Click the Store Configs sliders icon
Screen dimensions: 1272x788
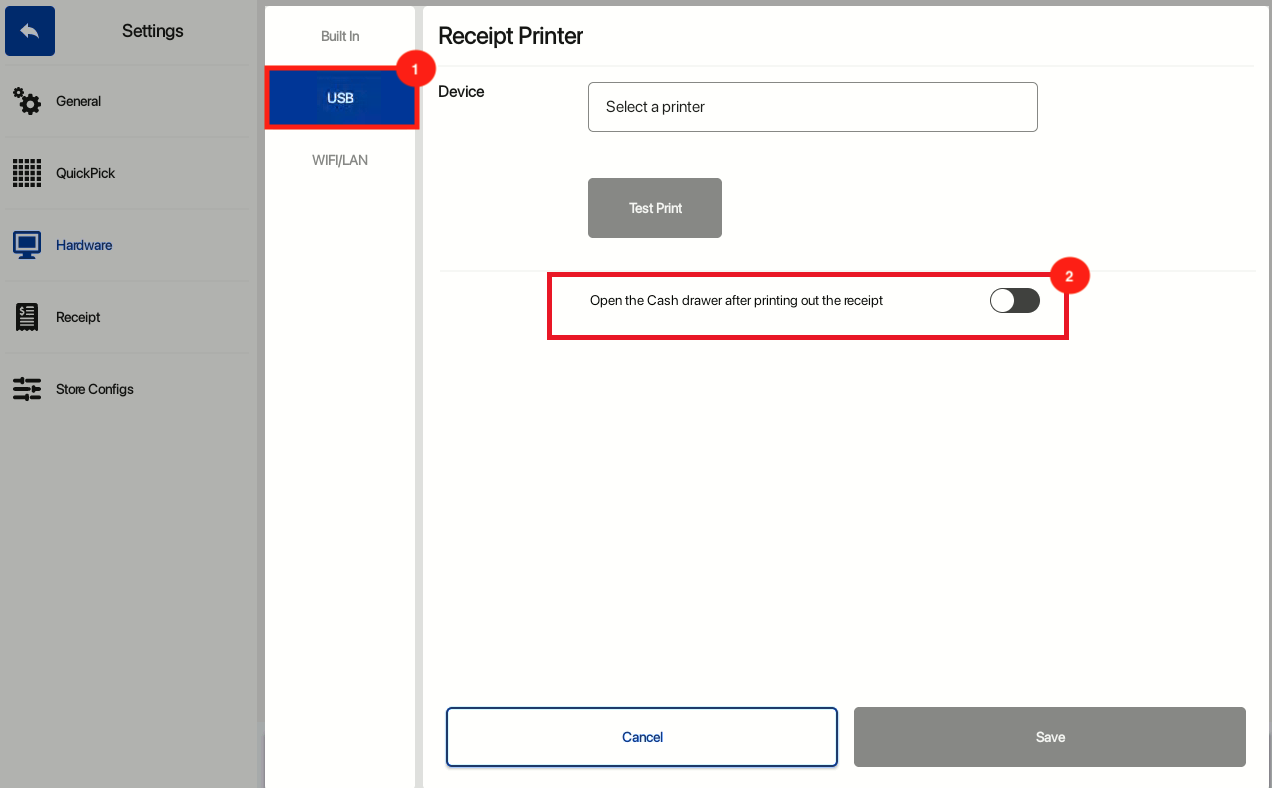click(27, 389)
